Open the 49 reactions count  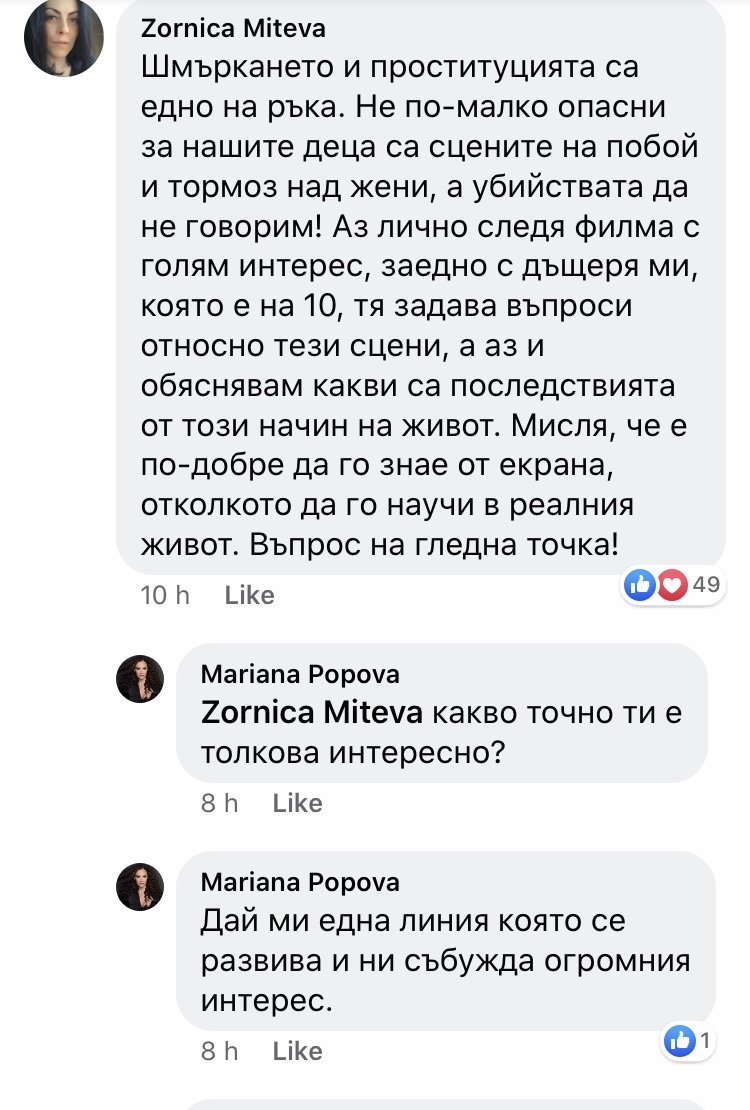pyautogui.click(x=706, y=585)
